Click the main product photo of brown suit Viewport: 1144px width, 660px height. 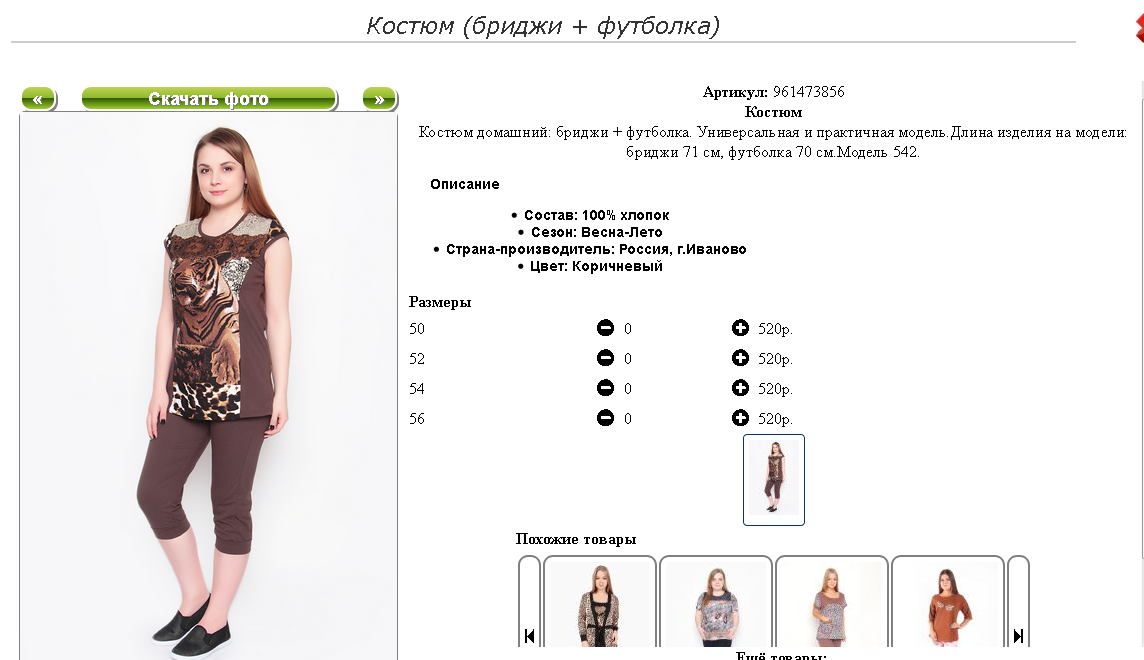[209, 387]
